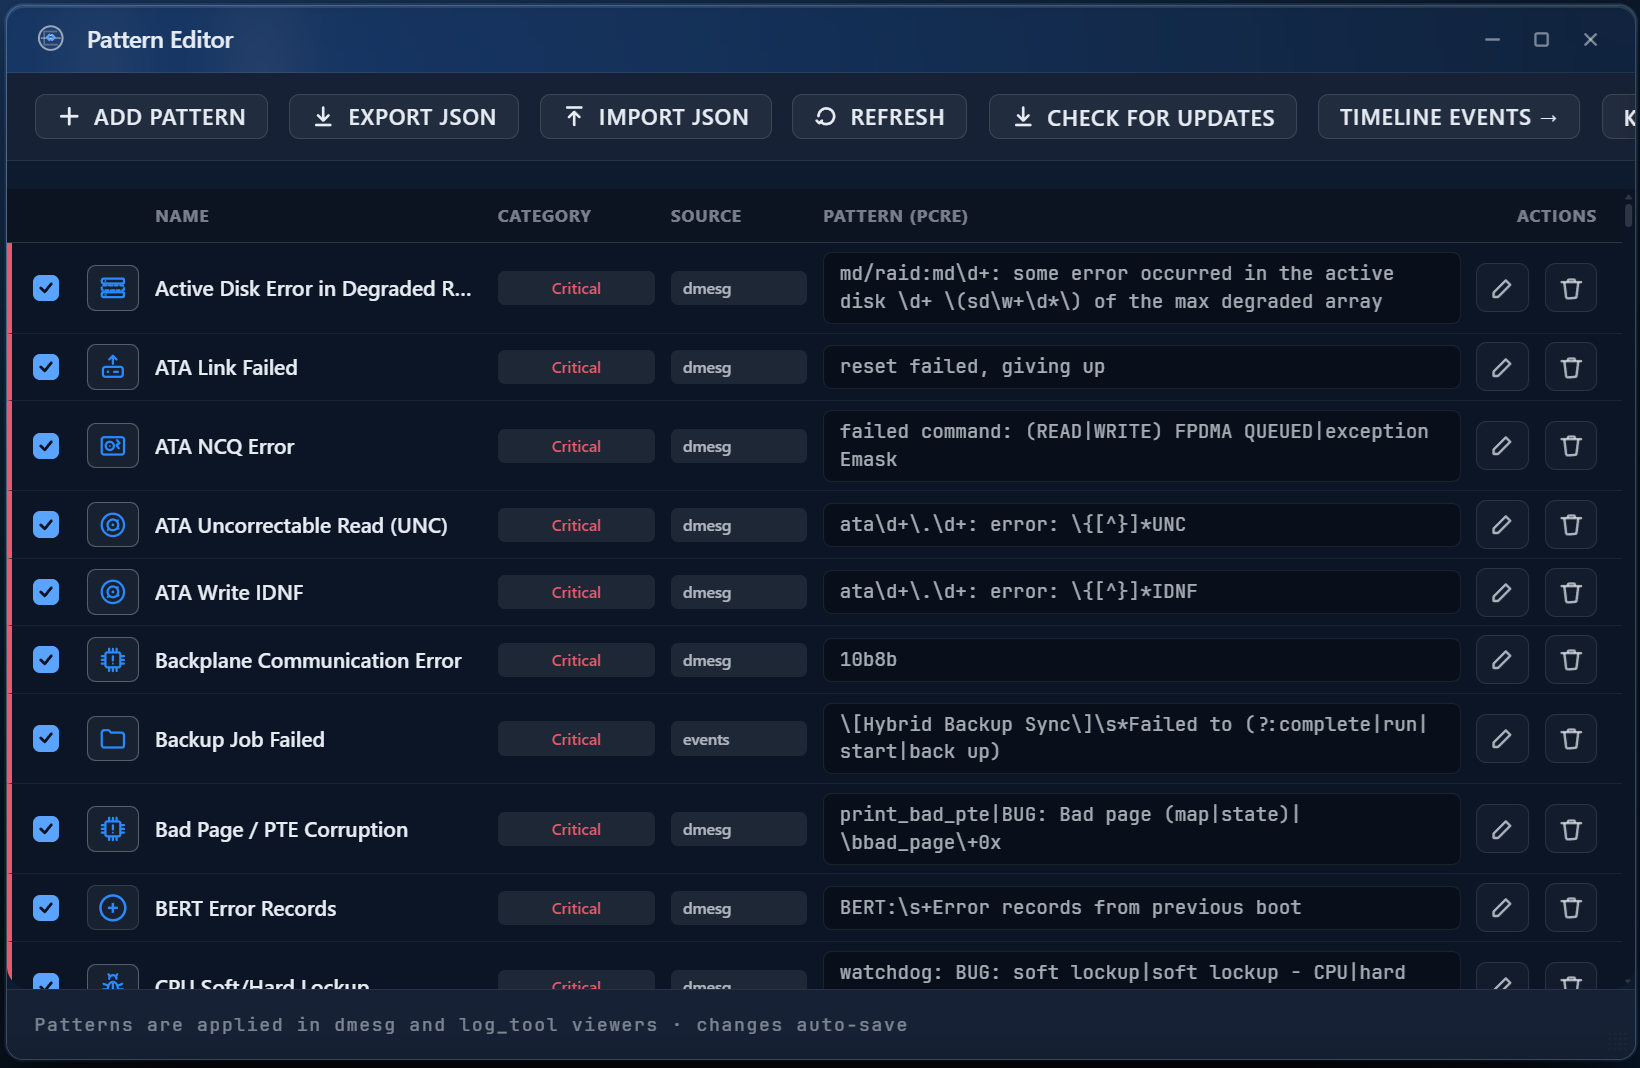Sort by the Name column header
The width and height of the screenshot is (1640, 1068).
click(182, 216)
